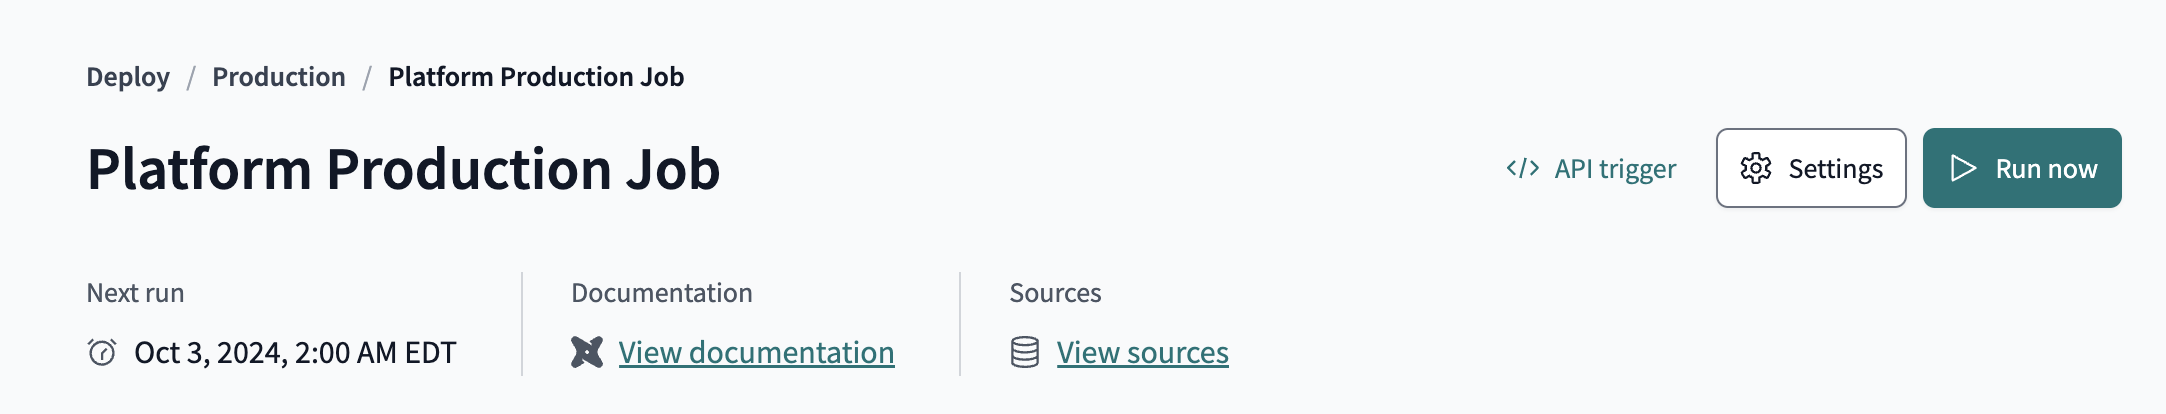This screenshot has height=414, width=2166.
Task: Select the Platform Production Job breadcrumb item
Action: tap(536, 77)
